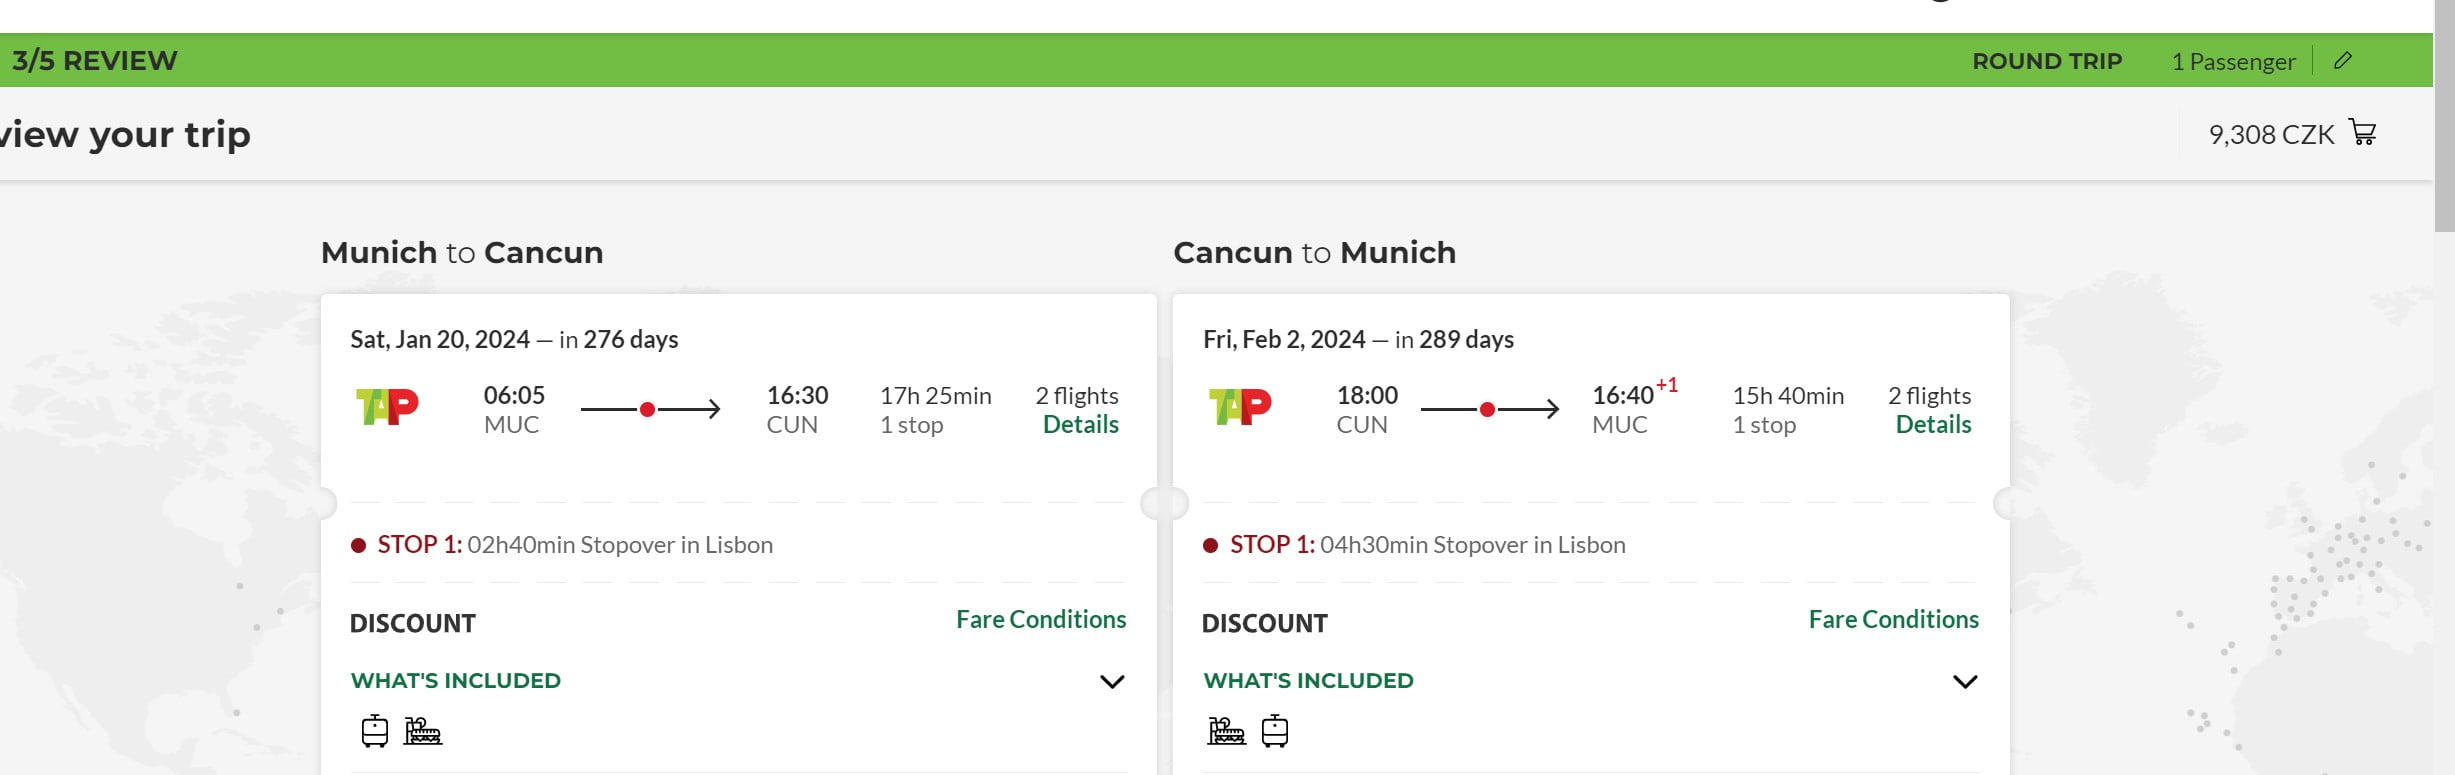This screenshot has width=2455, height=775.
Task: Expand What's Included chevron for Munich to Cancun
Action: click(1112, 682)
